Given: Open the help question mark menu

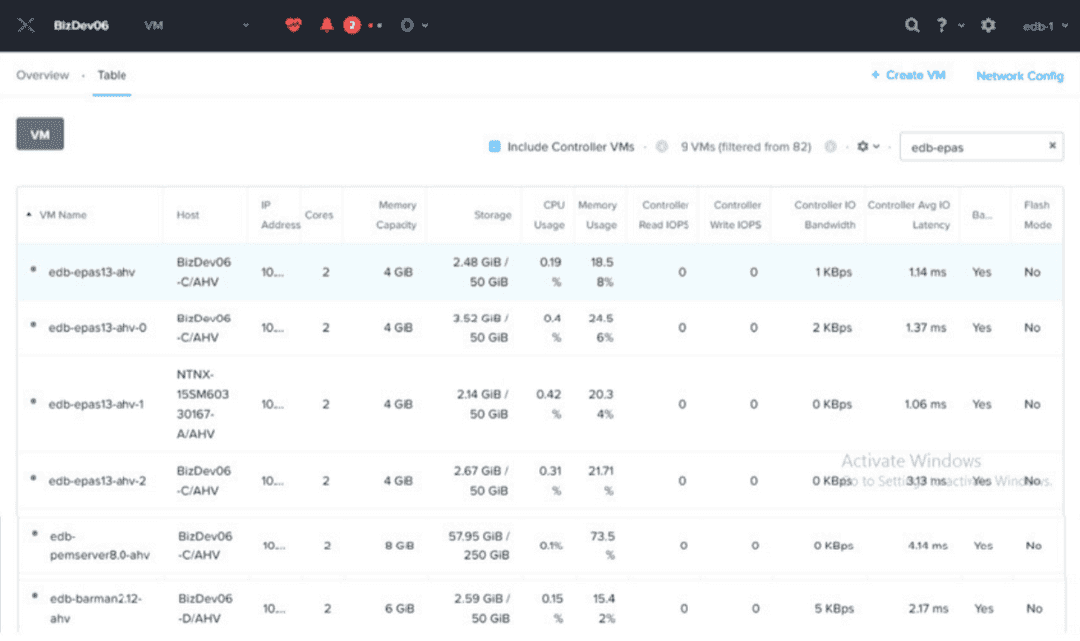Looking at the screenshot, I should click(942, 25).
